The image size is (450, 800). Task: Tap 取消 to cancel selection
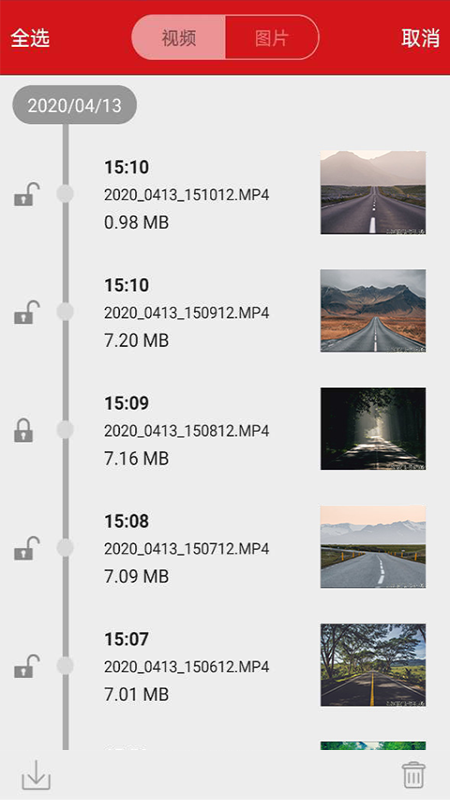click(420, 38)
